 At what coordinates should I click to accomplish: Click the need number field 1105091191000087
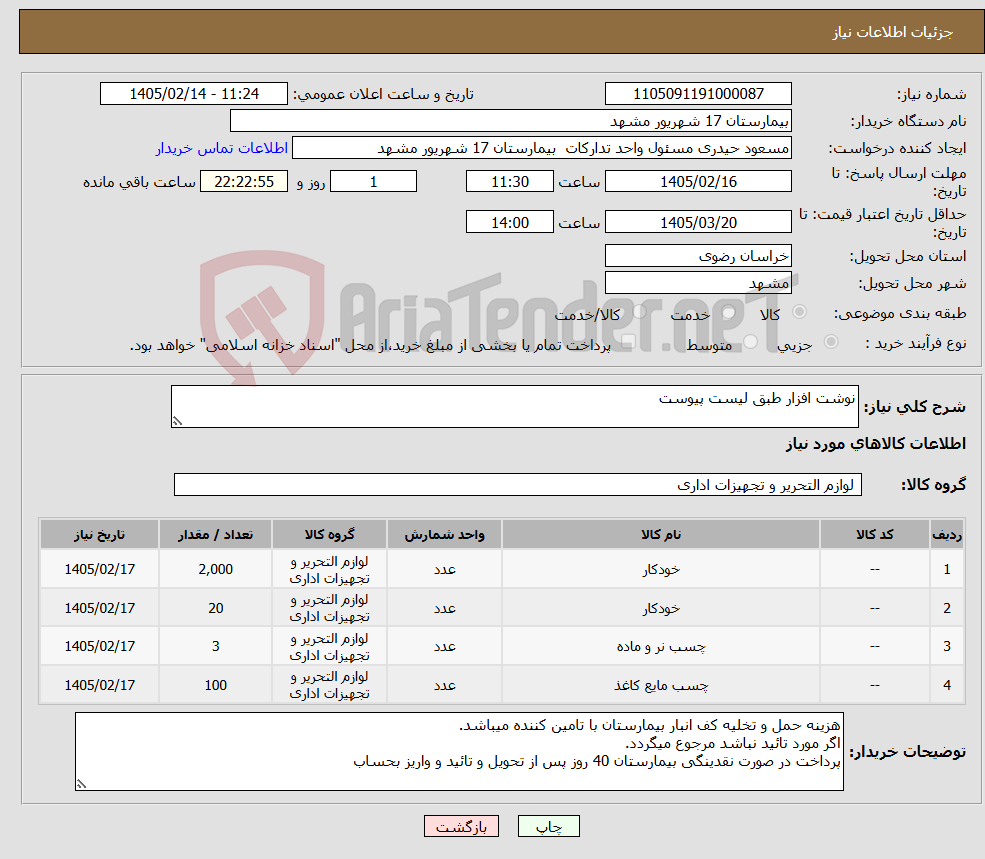[x=698, y=94]
